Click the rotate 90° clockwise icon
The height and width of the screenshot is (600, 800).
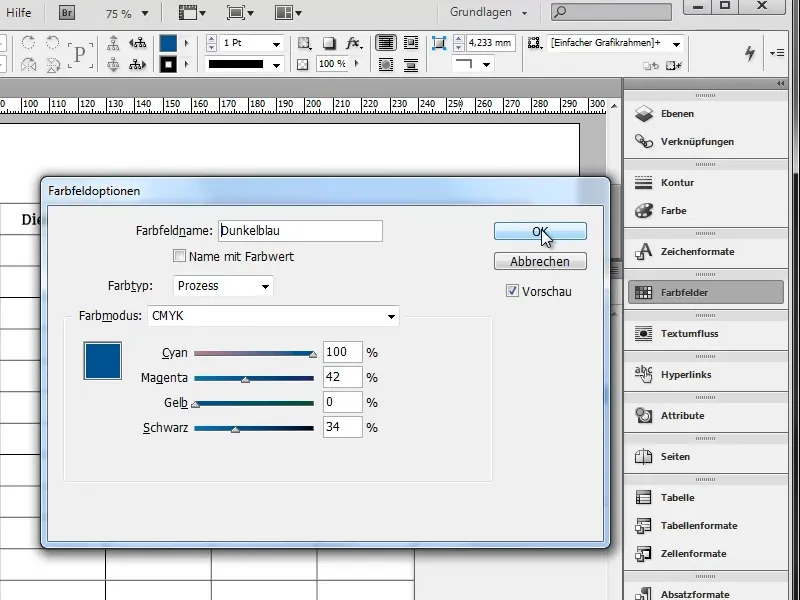29,43
